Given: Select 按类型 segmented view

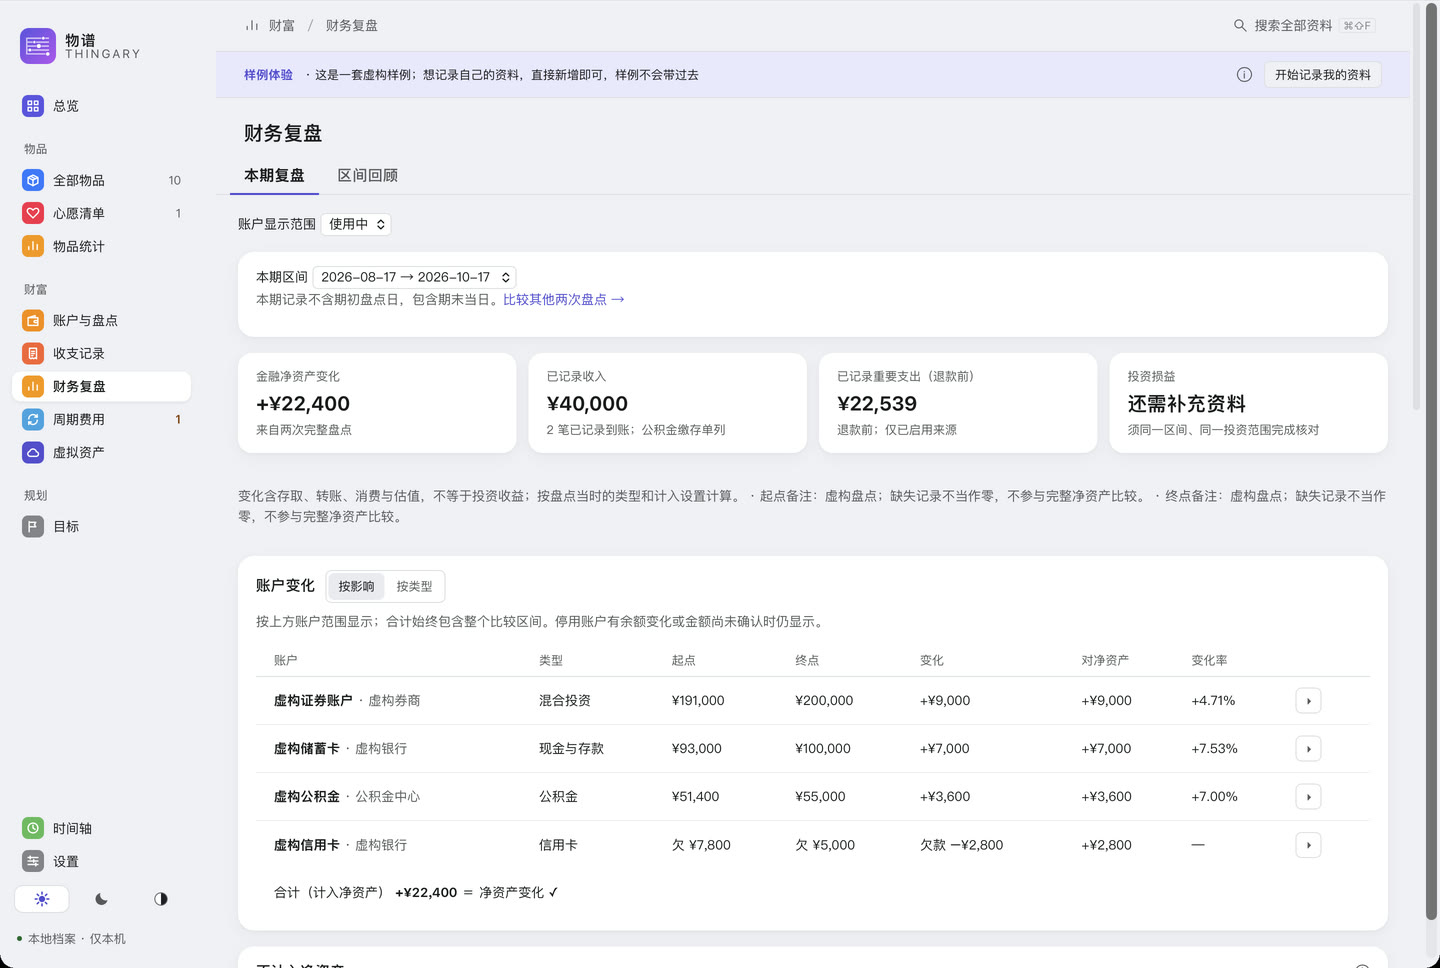Looking at the screenshot, I should [x=414, y=587].
